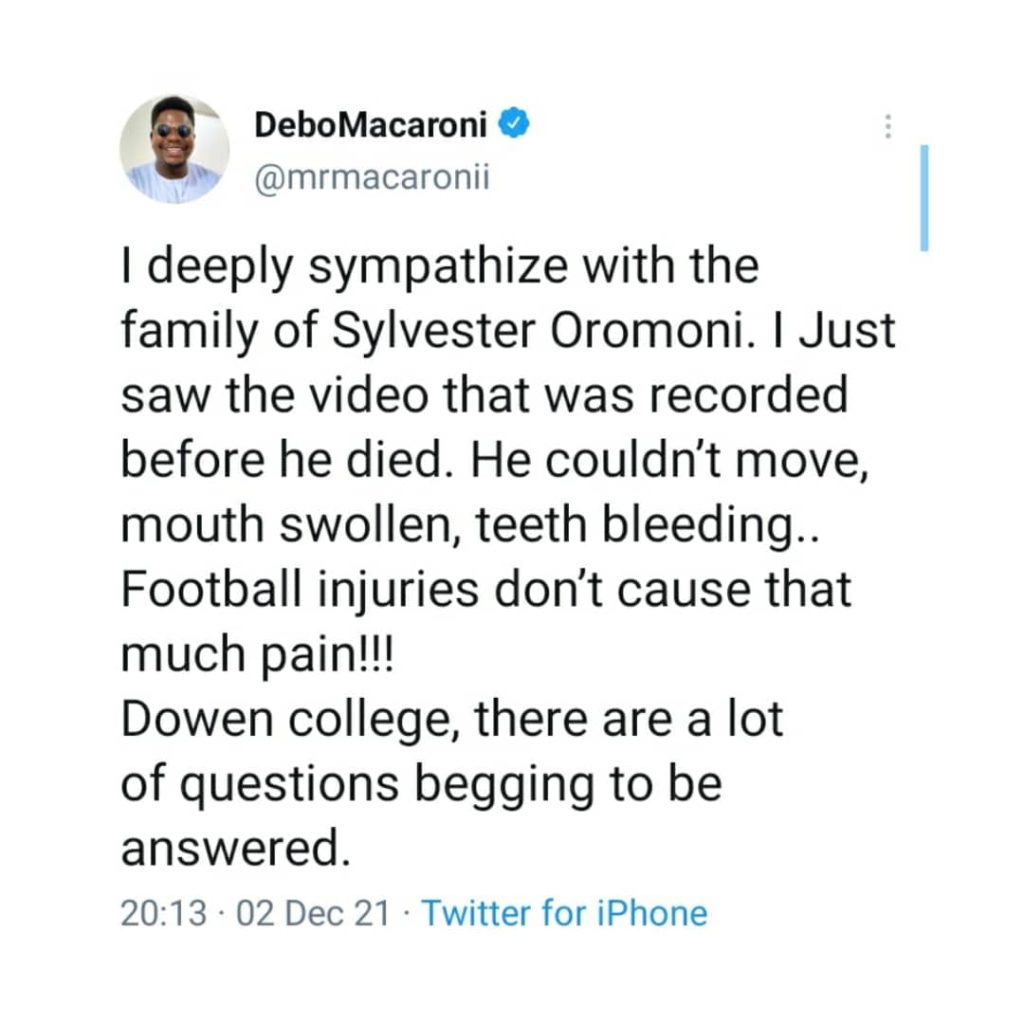Click the line I deeply sympathize with the

[440, 267]
